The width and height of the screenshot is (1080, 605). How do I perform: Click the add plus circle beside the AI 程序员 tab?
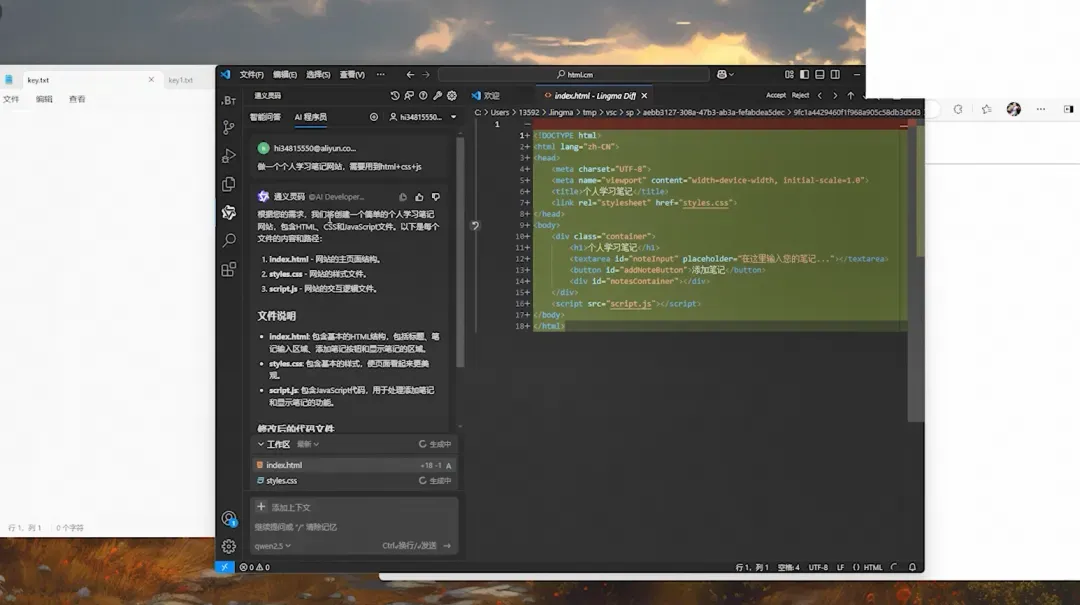373,117
